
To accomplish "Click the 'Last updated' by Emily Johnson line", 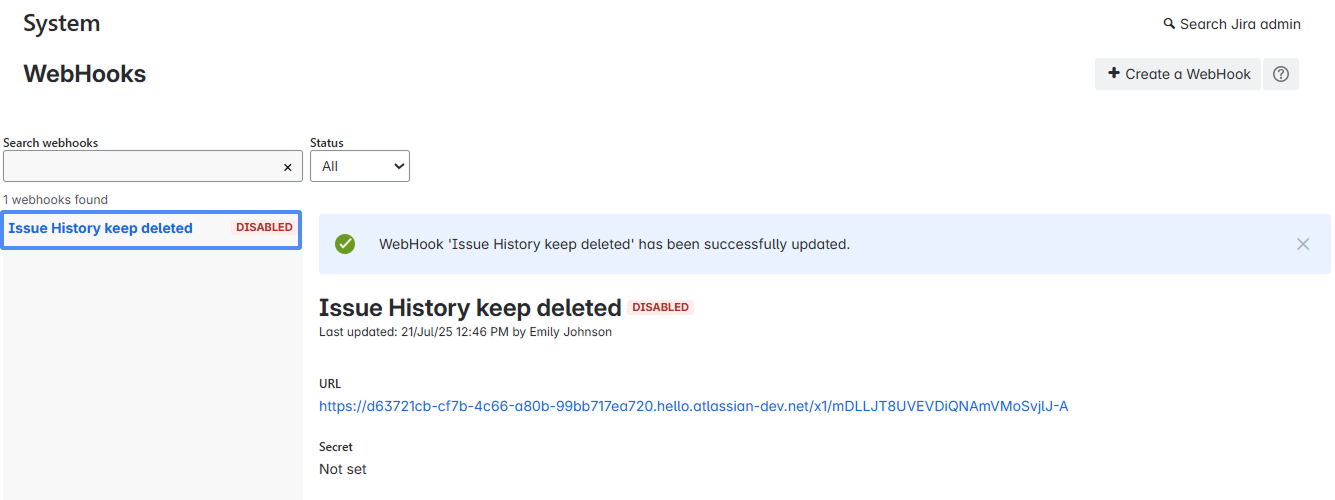I will pos(465,332).
